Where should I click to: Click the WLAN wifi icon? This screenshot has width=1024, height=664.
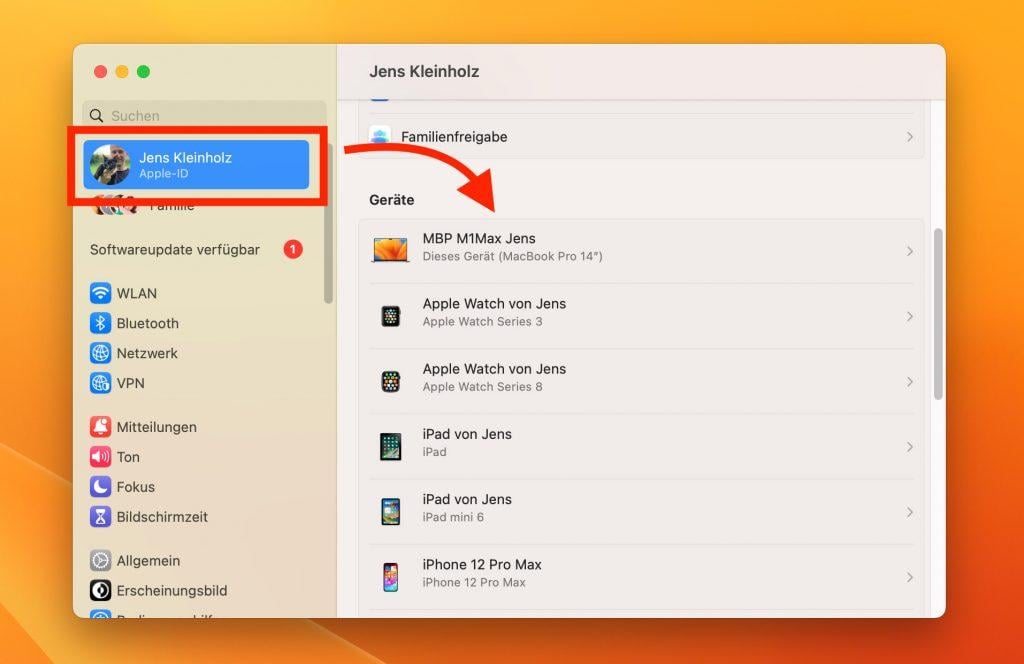[x=100, y=293]
